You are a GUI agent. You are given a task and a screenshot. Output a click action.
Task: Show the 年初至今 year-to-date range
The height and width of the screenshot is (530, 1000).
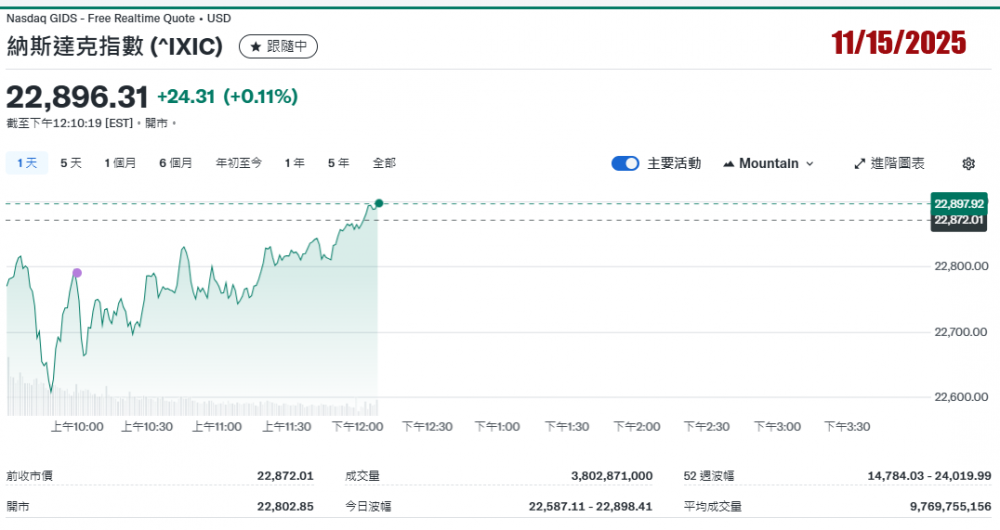click(x=239, y=163)
